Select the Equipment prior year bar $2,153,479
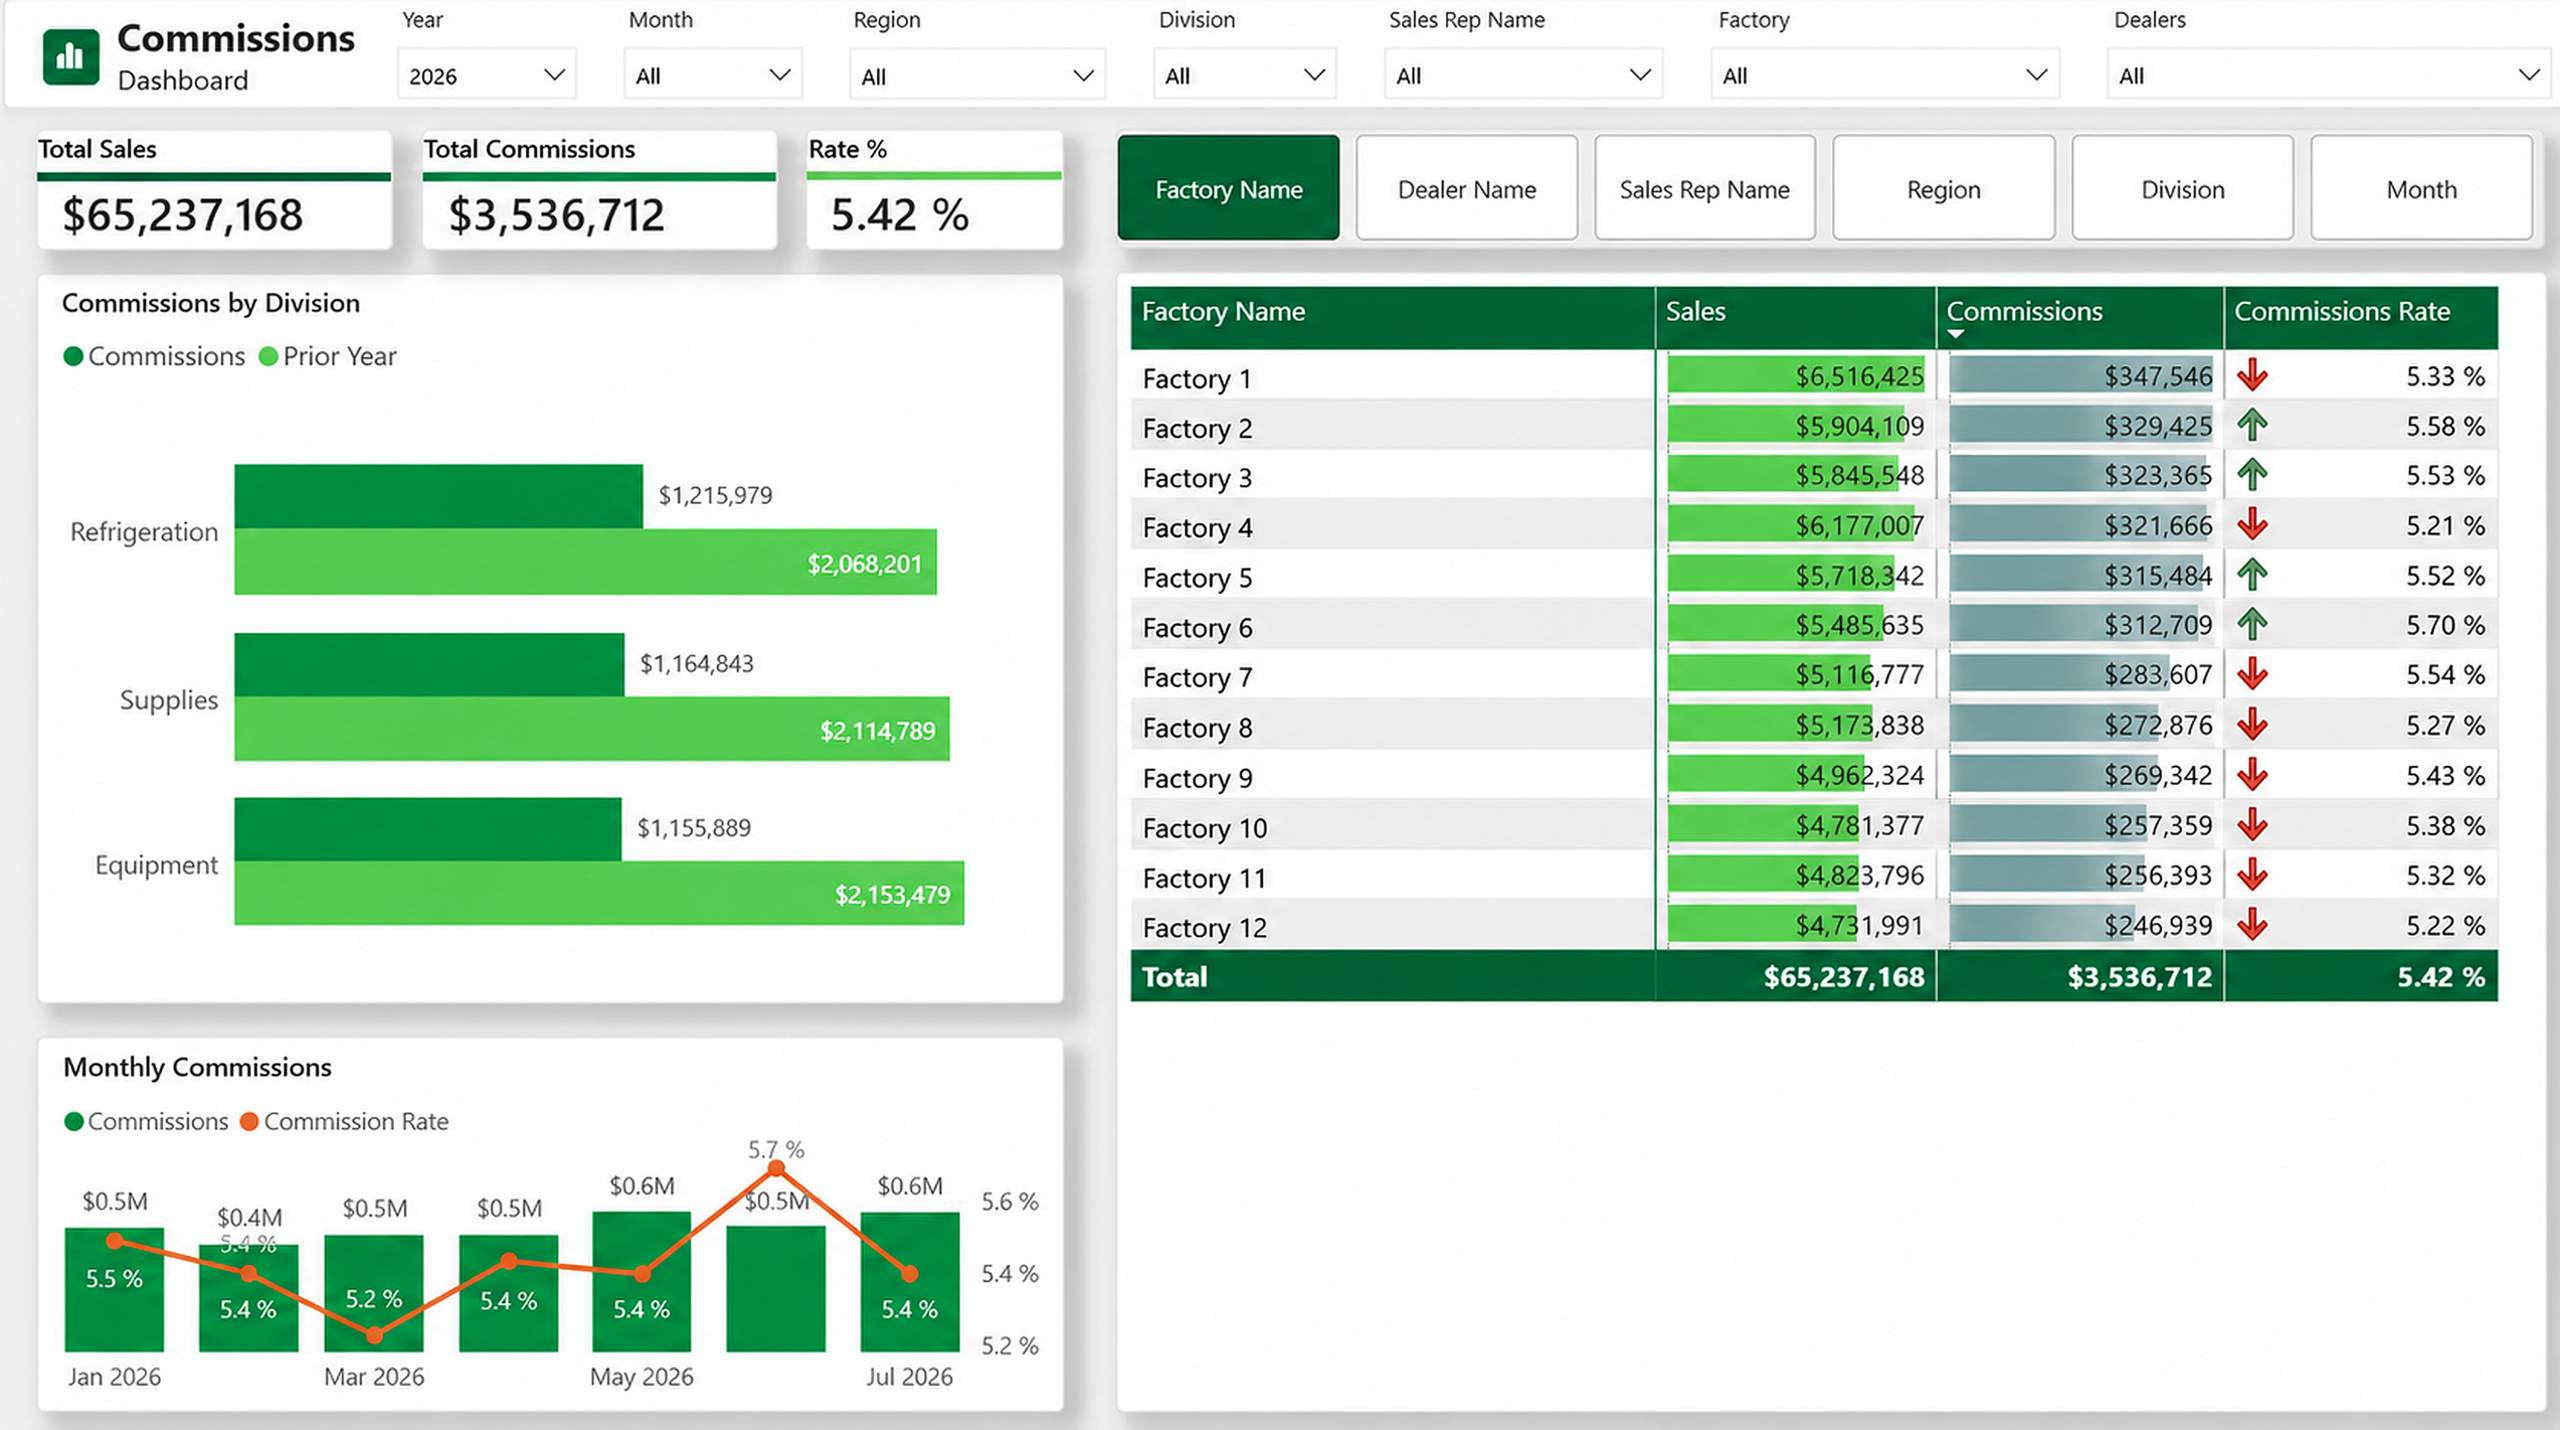 599,893
